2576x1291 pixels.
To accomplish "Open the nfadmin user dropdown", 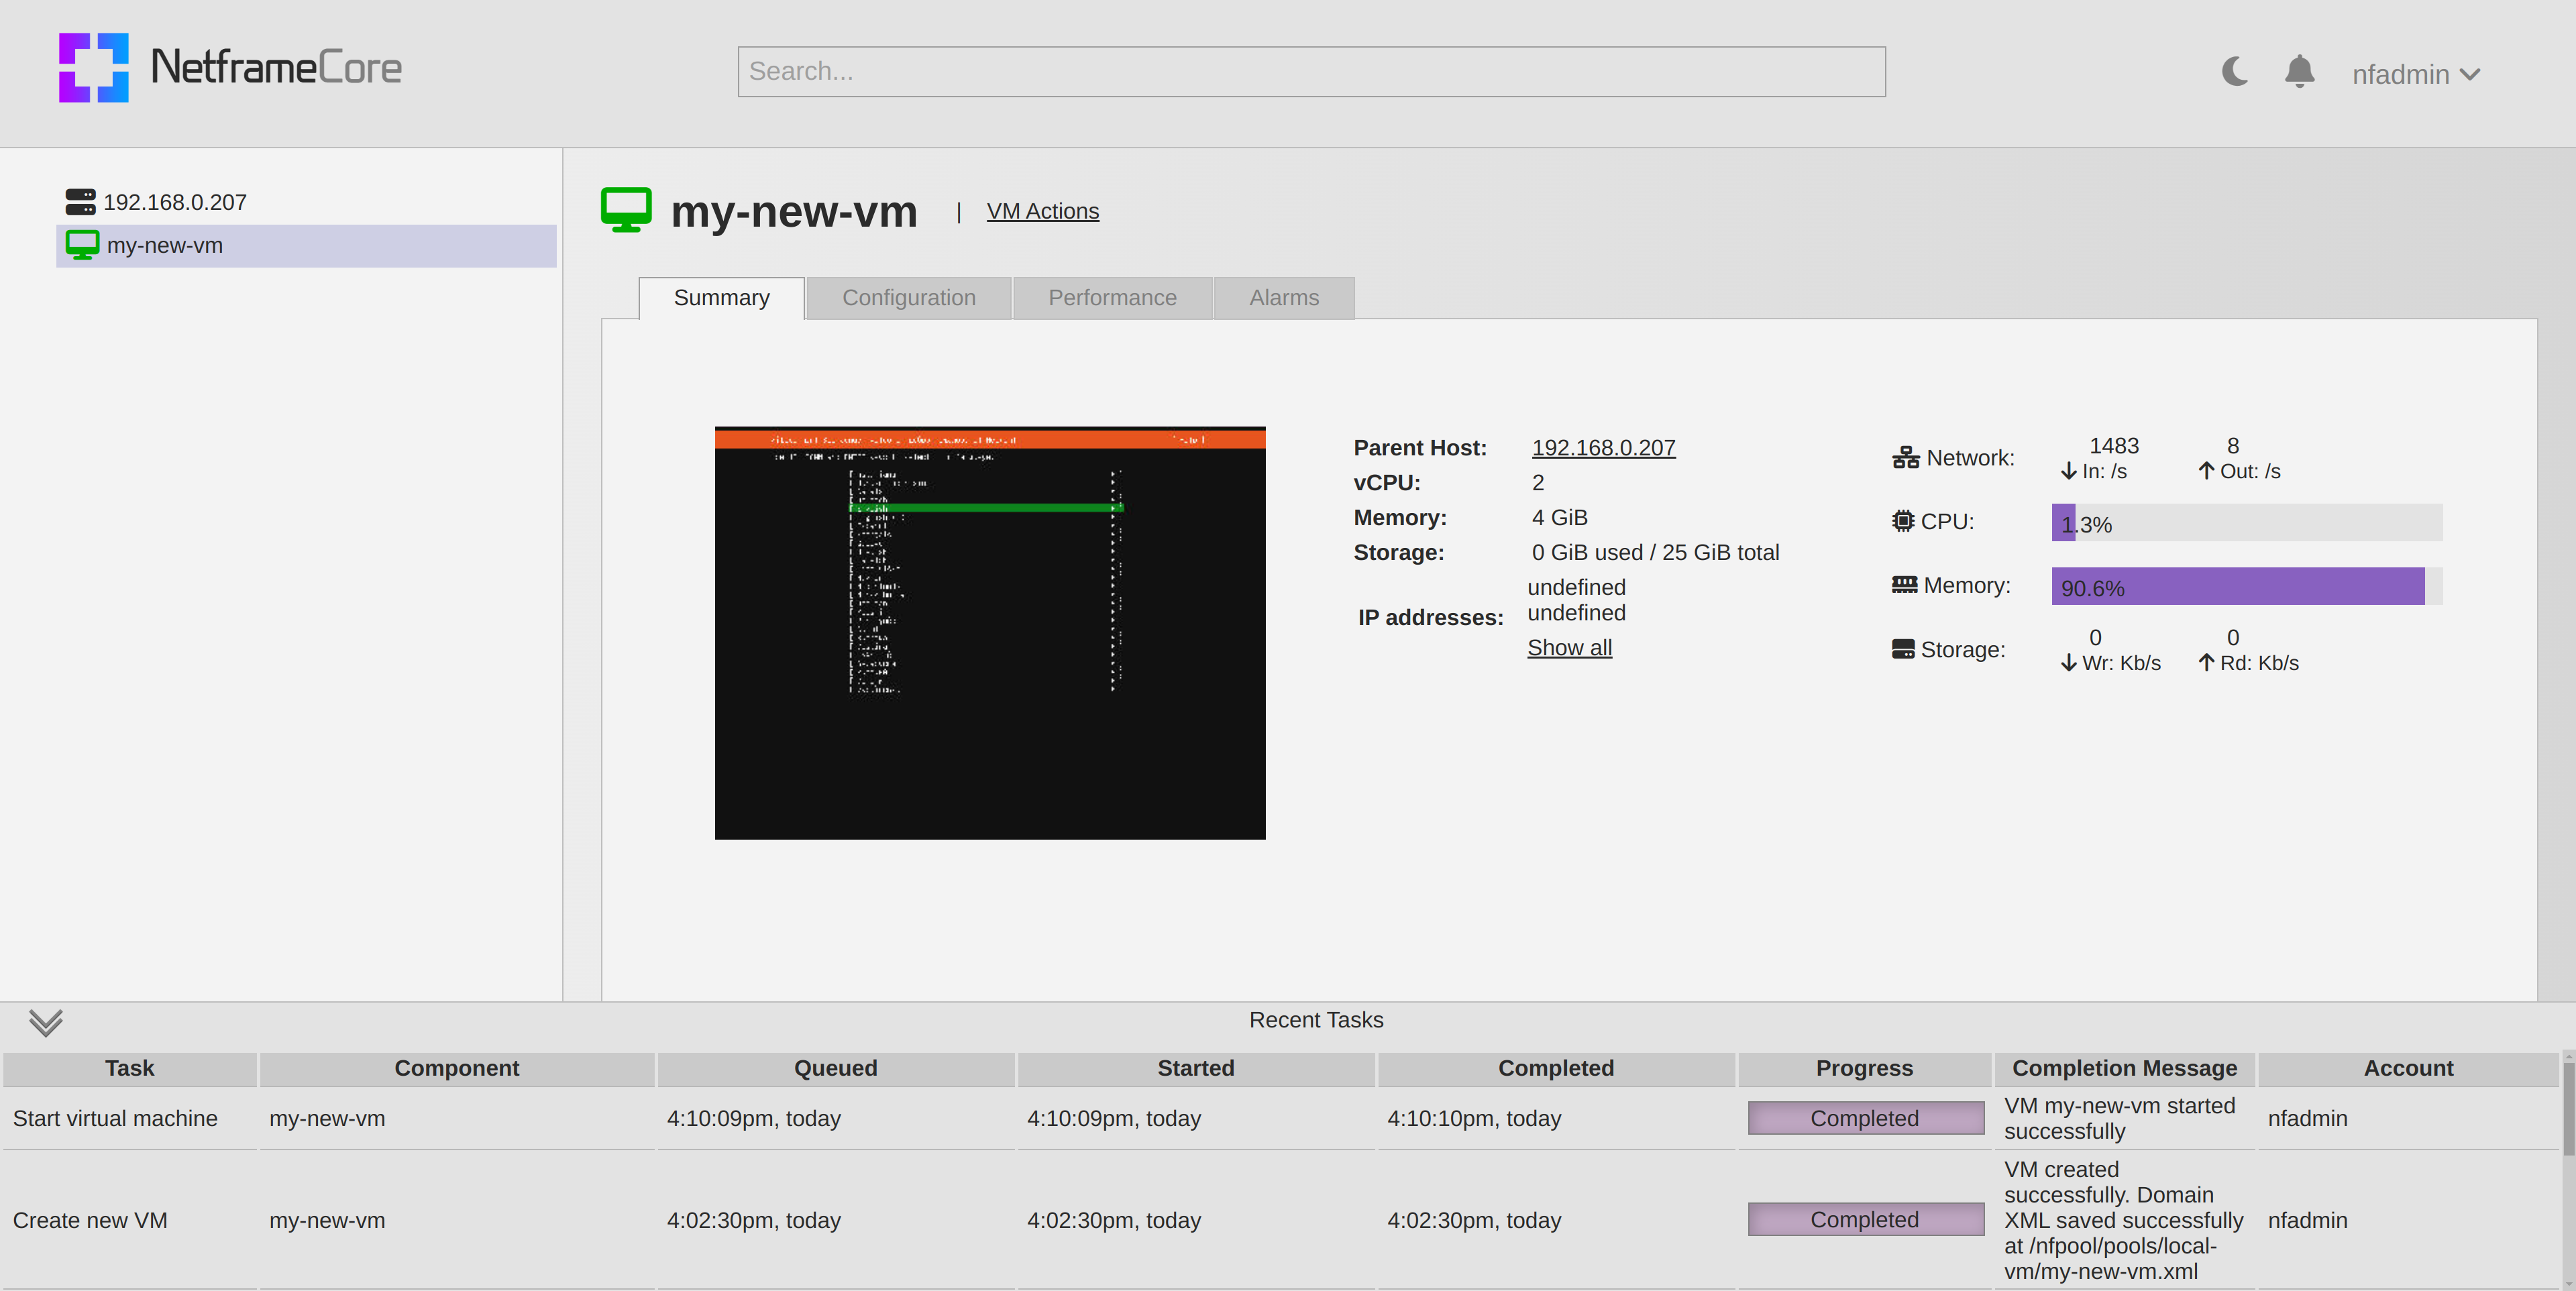I will (2415, 74).
